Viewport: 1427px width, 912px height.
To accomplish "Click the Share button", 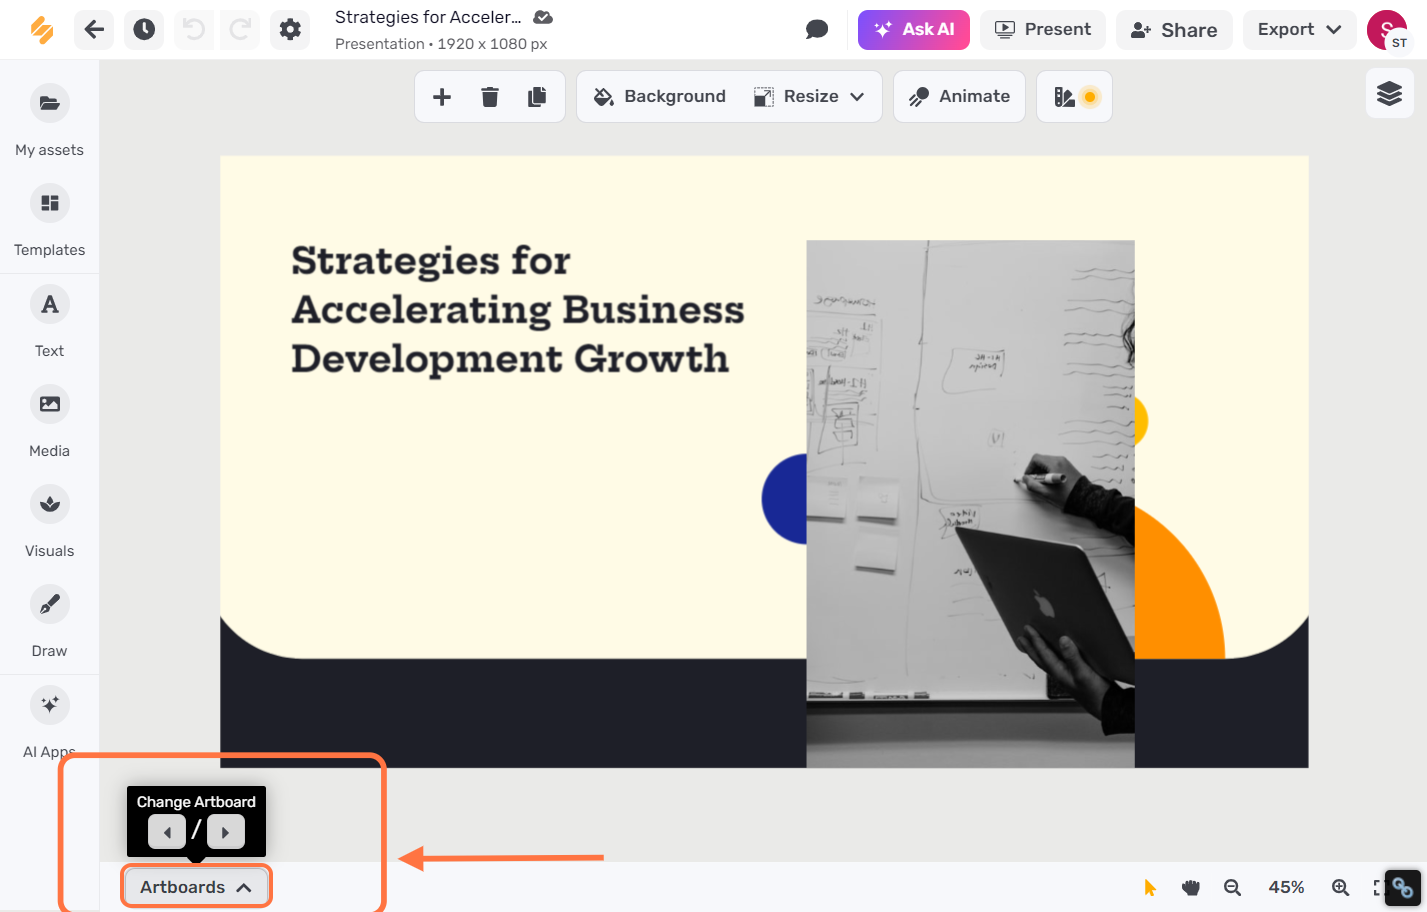I will click(1174, 30).
